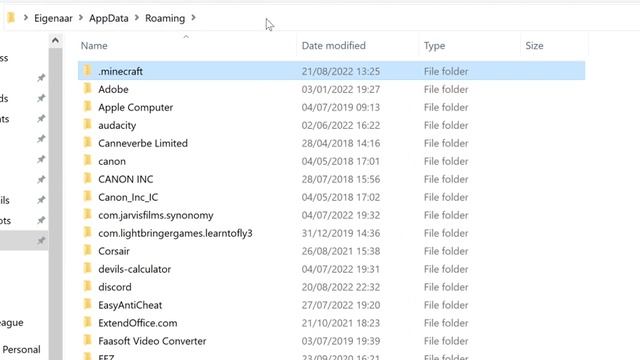Click Roaming in the address path
The image size is (640, 360).
(x=165, y=18)
